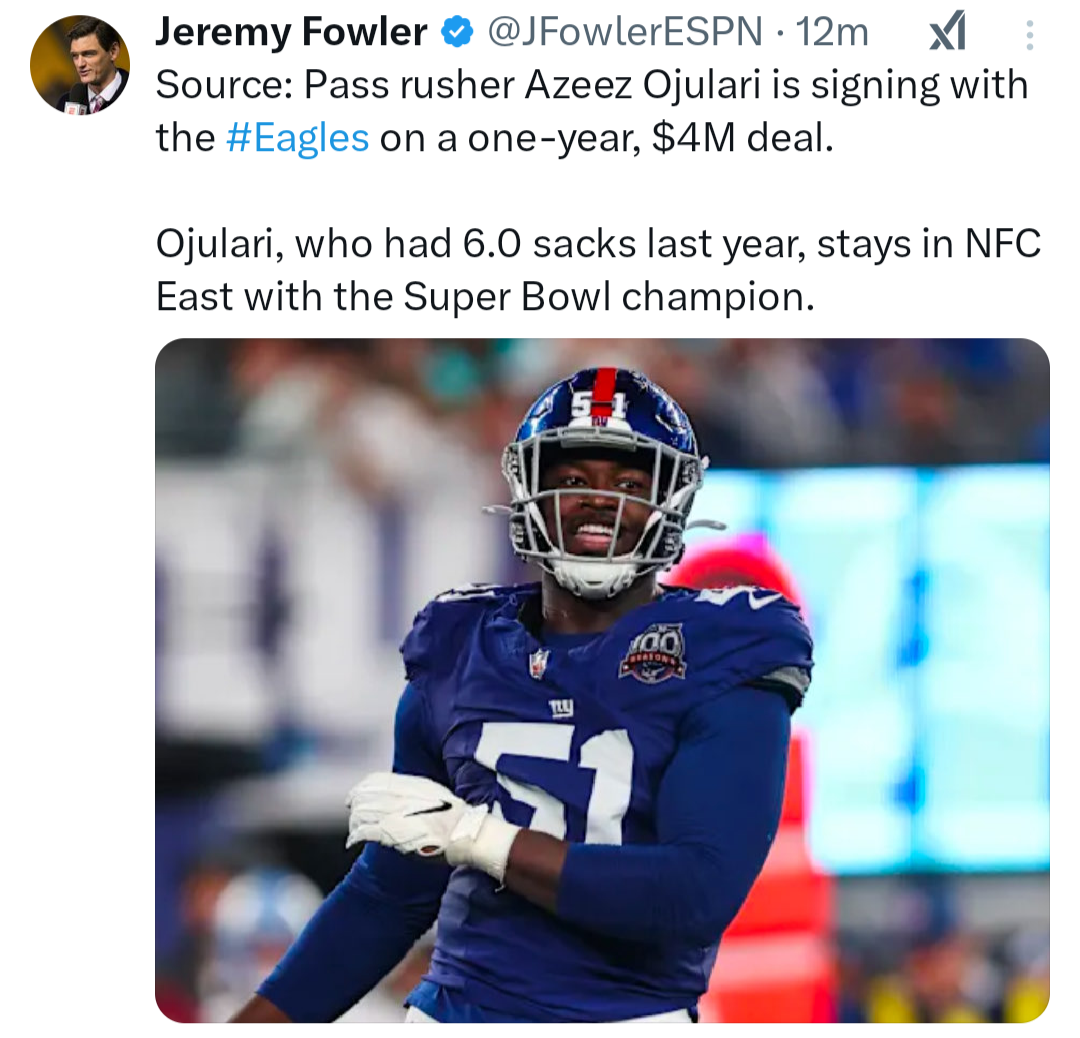The height and width of the screenshot is (1038, 1080).
Task: Open the attached player photo
Action: coord(602,680)
